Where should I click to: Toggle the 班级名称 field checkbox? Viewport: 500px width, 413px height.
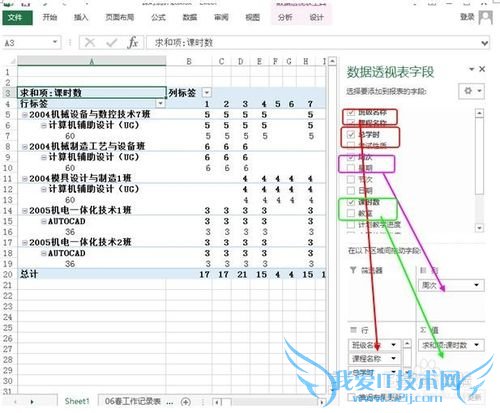click(351, 113)
